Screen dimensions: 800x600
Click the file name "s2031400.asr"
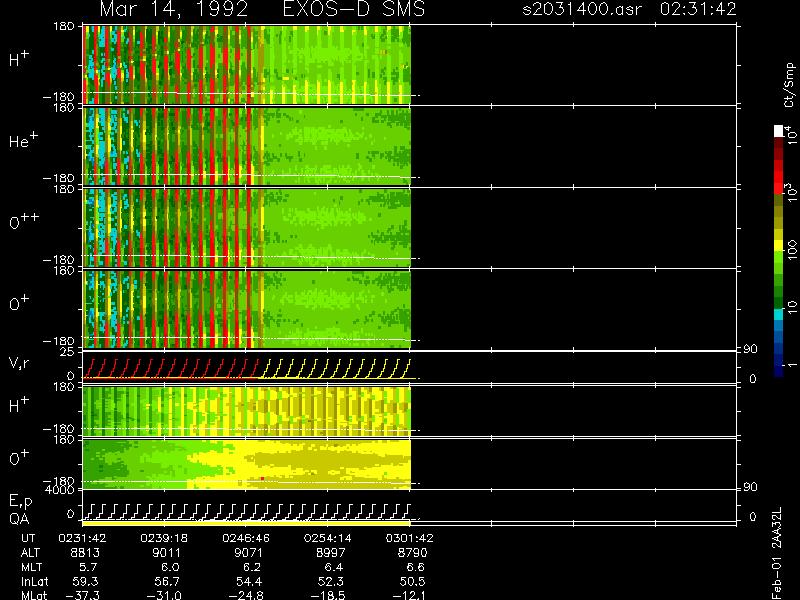tap(582, 9)
